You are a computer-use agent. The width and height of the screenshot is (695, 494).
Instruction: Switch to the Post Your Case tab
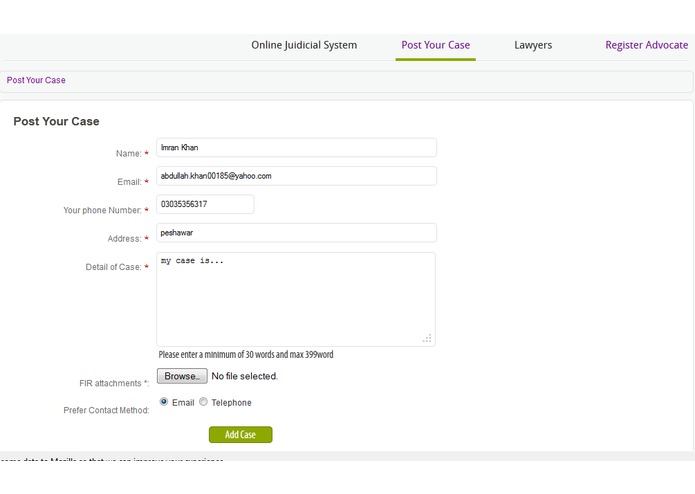(x=436, y=45)
